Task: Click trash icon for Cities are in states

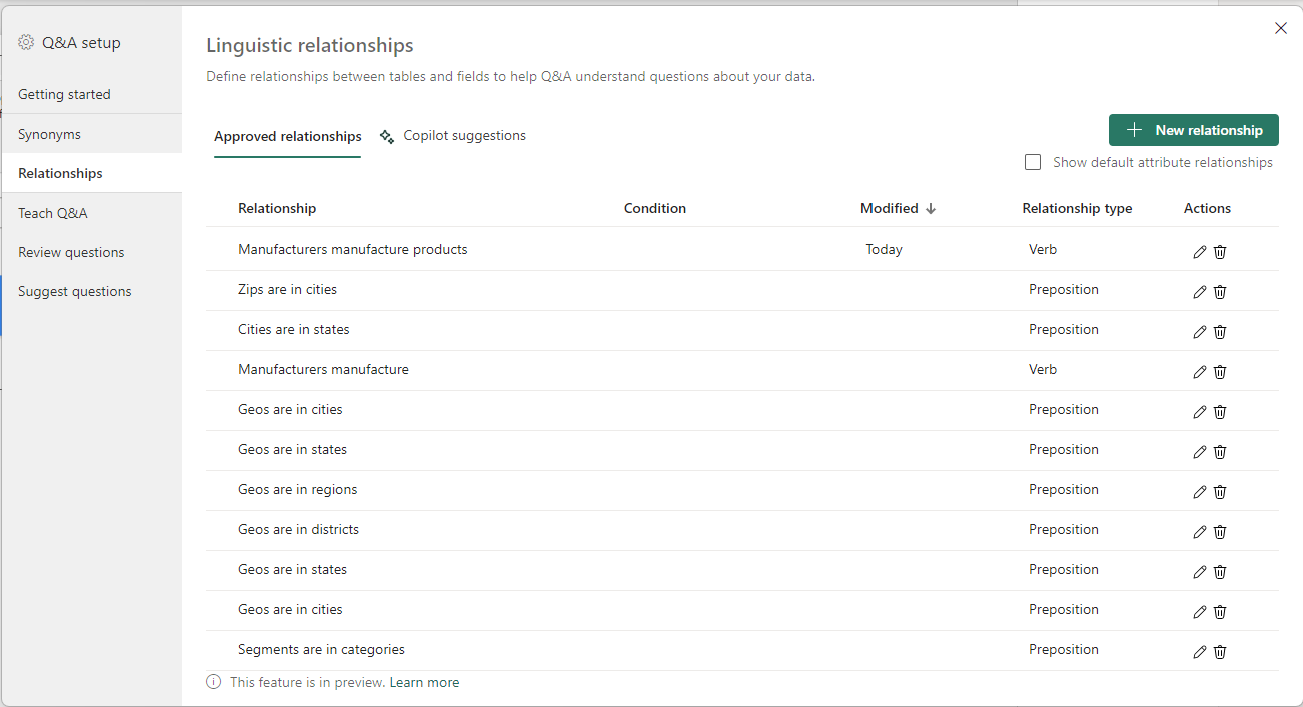Action: [x=1220, y=332]
